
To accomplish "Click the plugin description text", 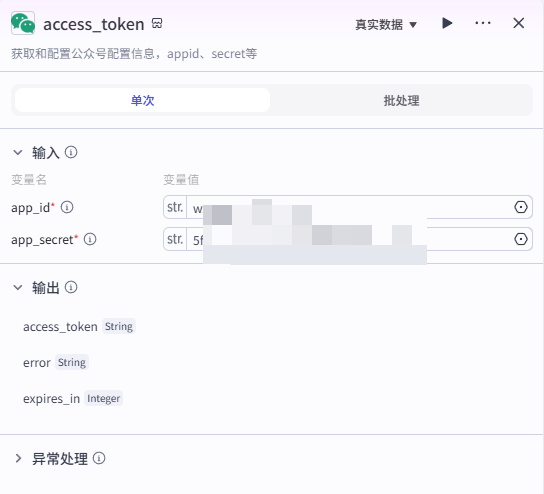I will [134, 54].
